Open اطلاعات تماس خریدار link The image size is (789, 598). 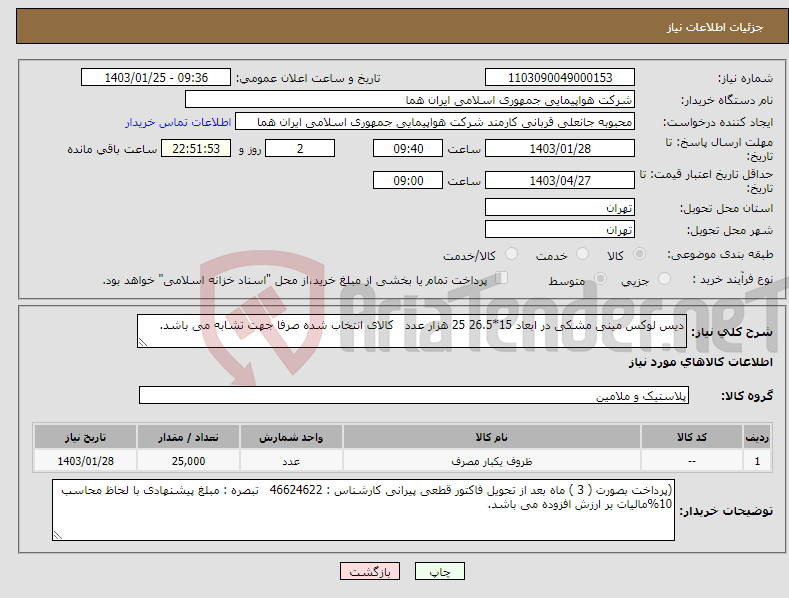pos(178,122)
